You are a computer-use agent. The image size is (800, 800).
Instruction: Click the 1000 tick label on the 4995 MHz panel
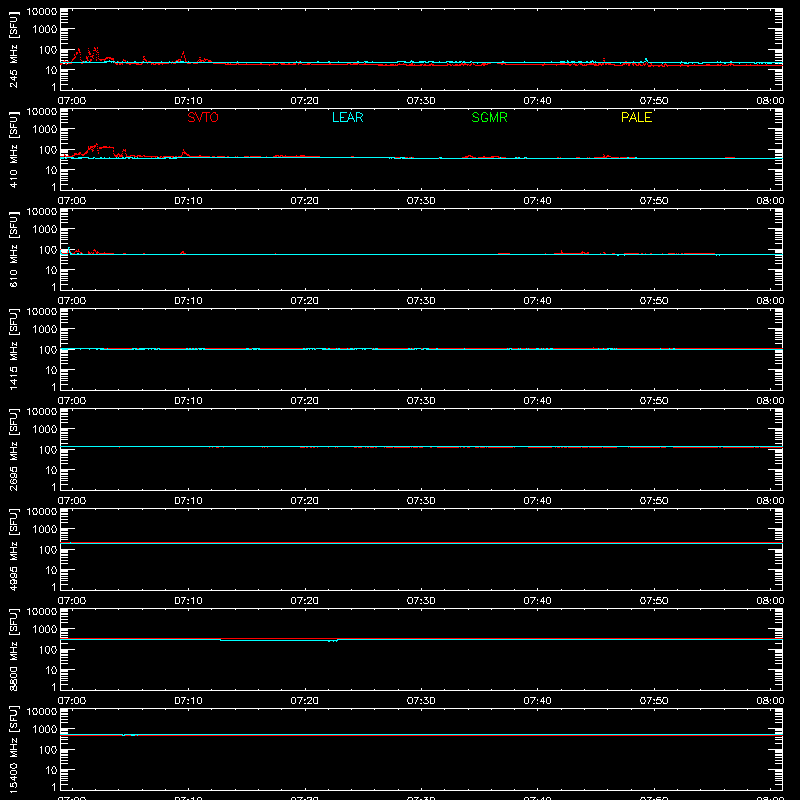[x=45, y=530]
